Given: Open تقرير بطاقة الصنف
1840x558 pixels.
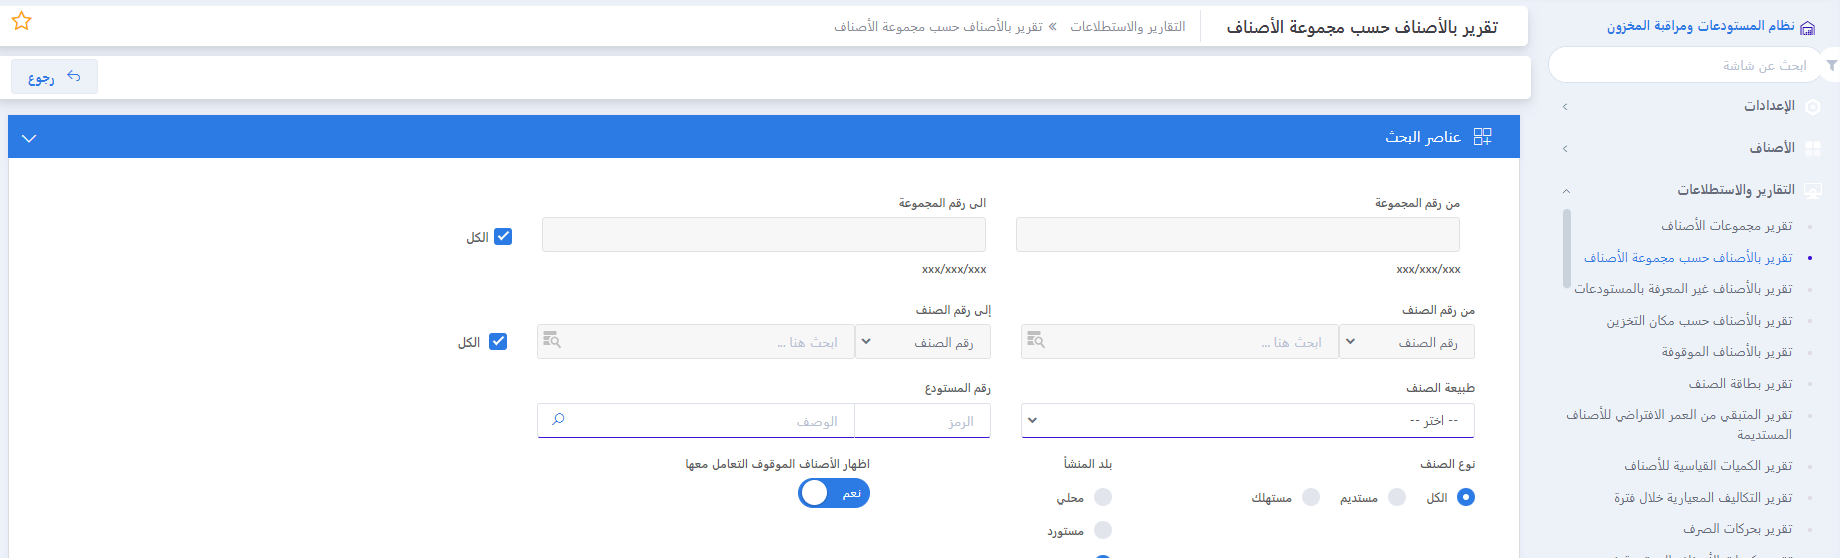Looking at the screenshot, I should click(1741, 384).
